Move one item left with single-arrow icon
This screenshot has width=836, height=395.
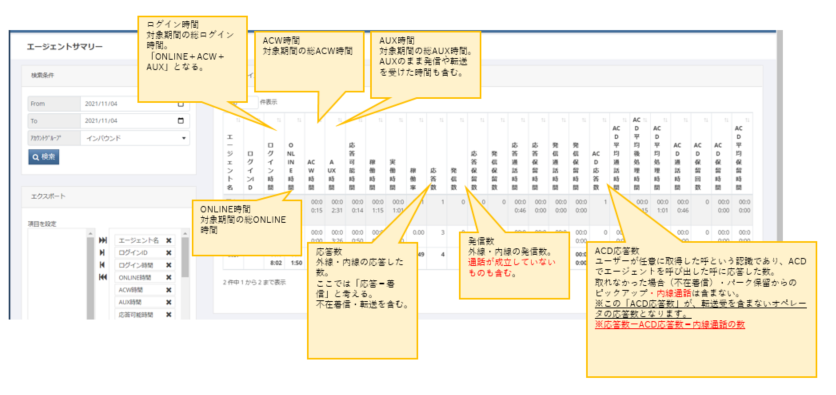pyautogui.click(x=102, y=265)
